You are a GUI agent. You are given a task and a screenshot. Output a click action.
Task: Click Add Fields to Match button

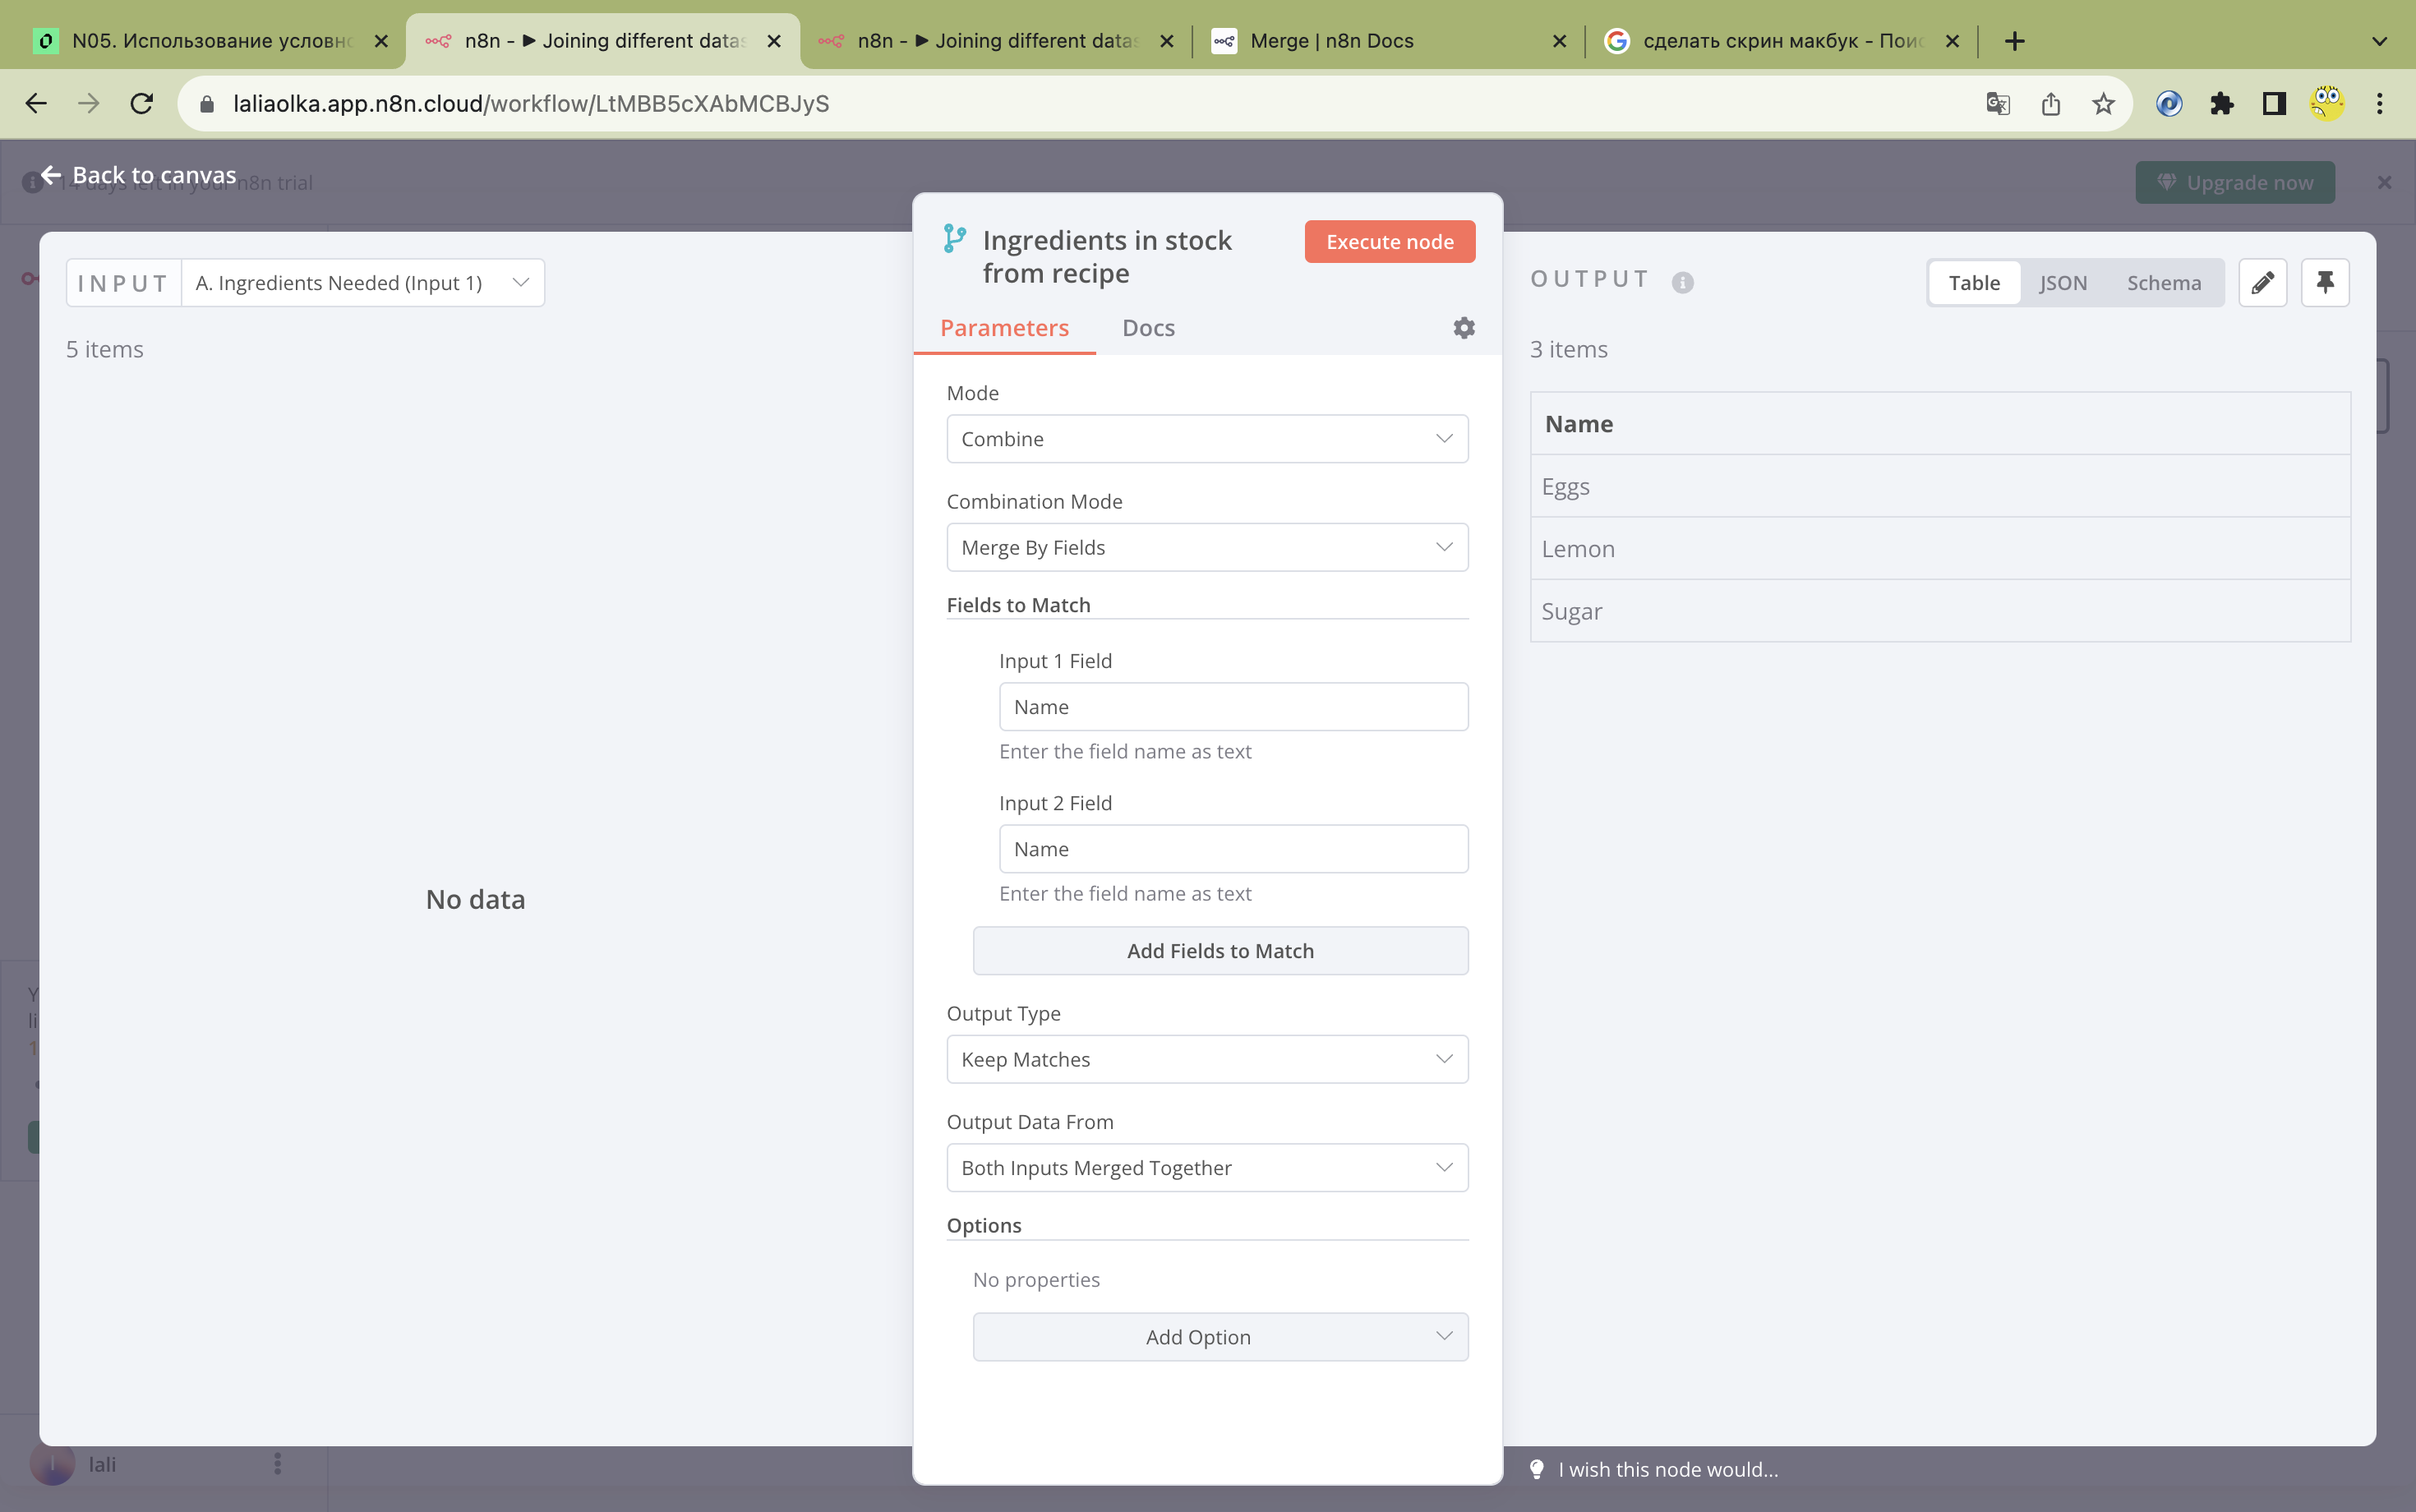(x=1219, y=951)
